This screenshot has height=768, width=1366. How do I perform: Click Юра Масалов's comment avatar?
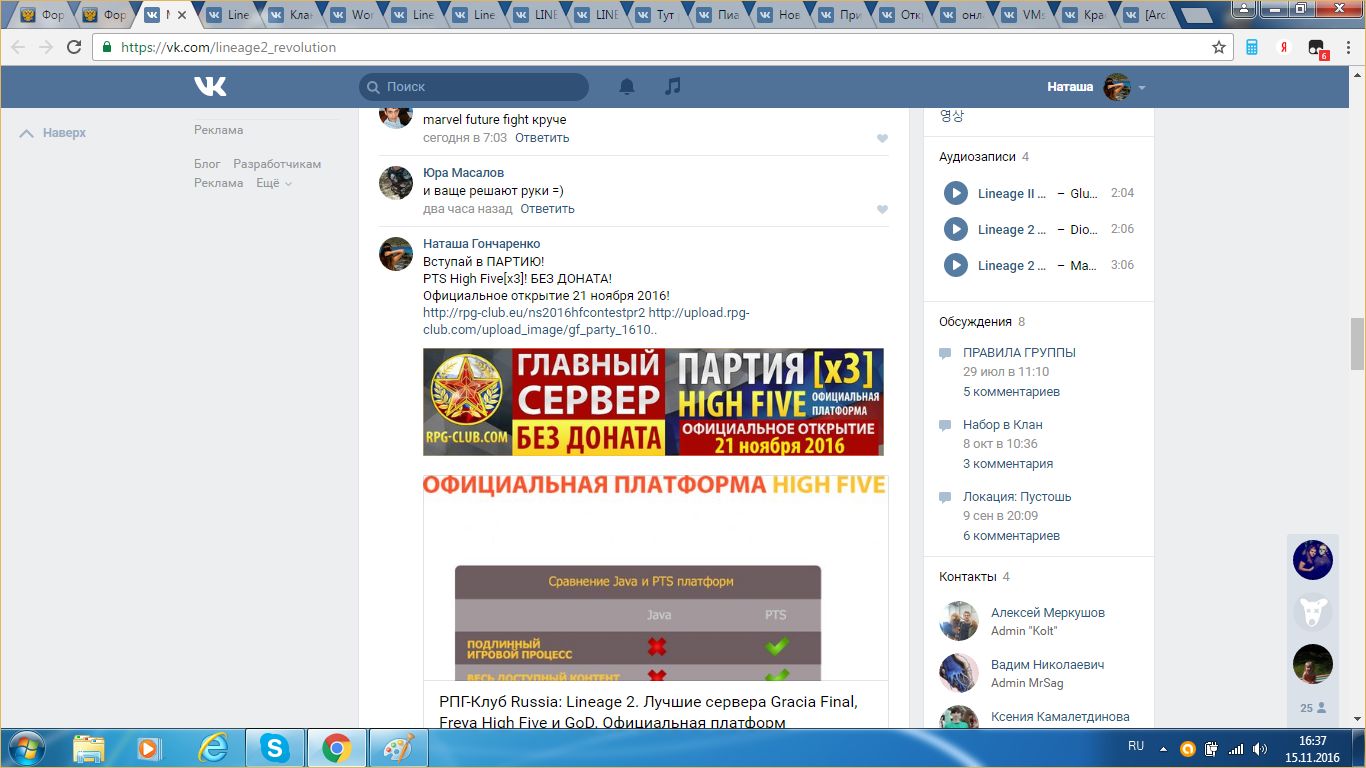pos(396,183)
